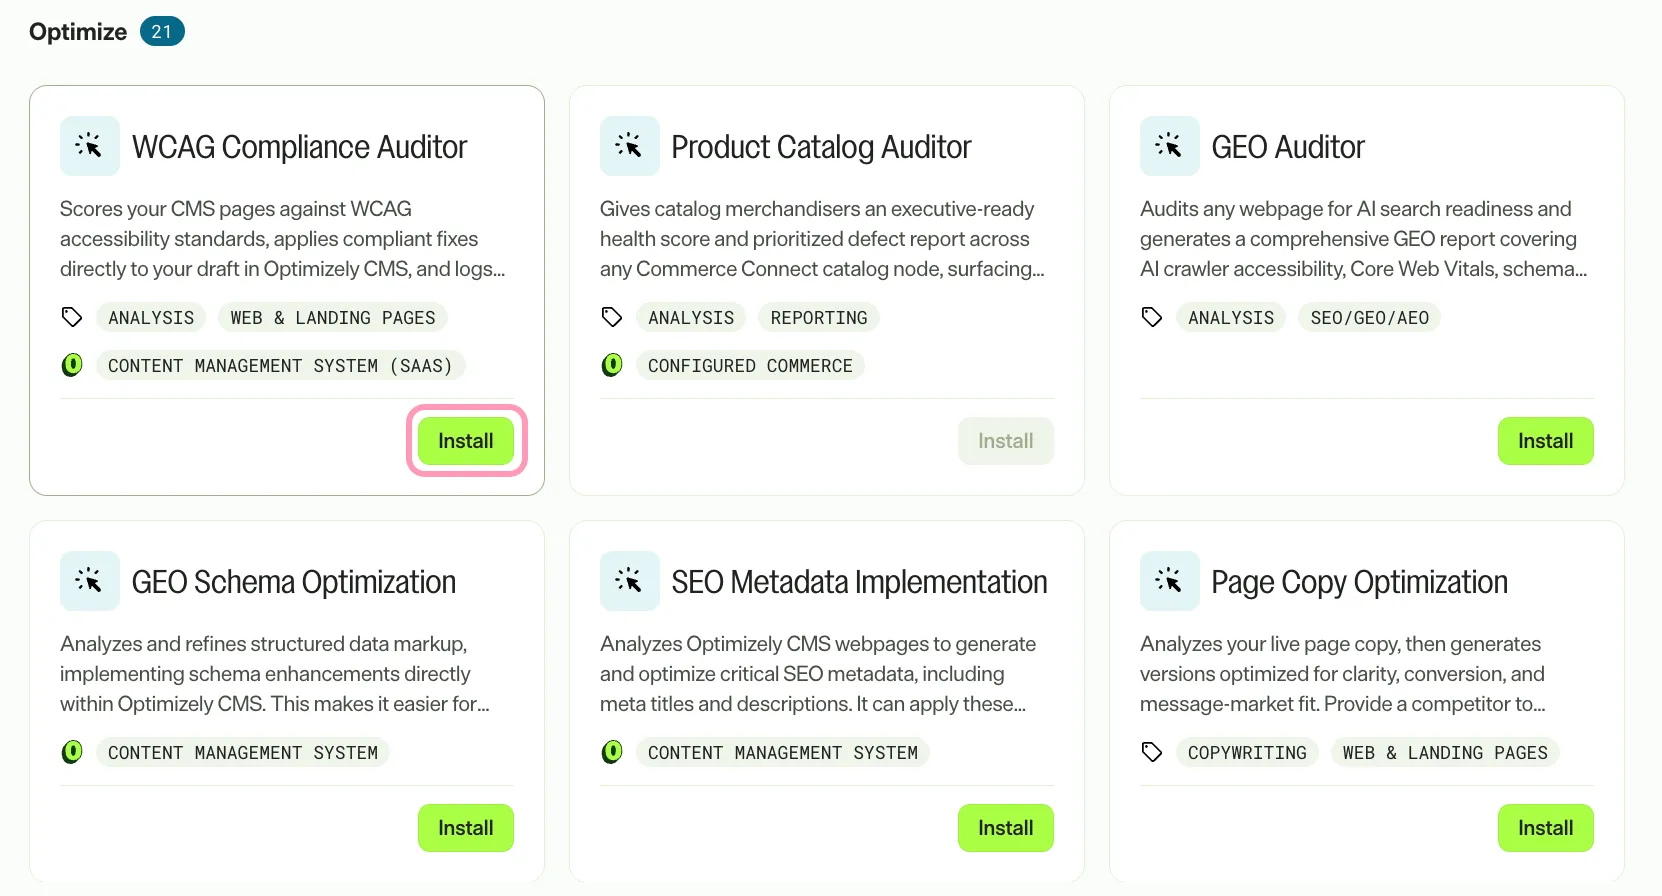
Task: Click the green product icon beside Content Management System (SaaS)
Action: [x=72, y=365]
